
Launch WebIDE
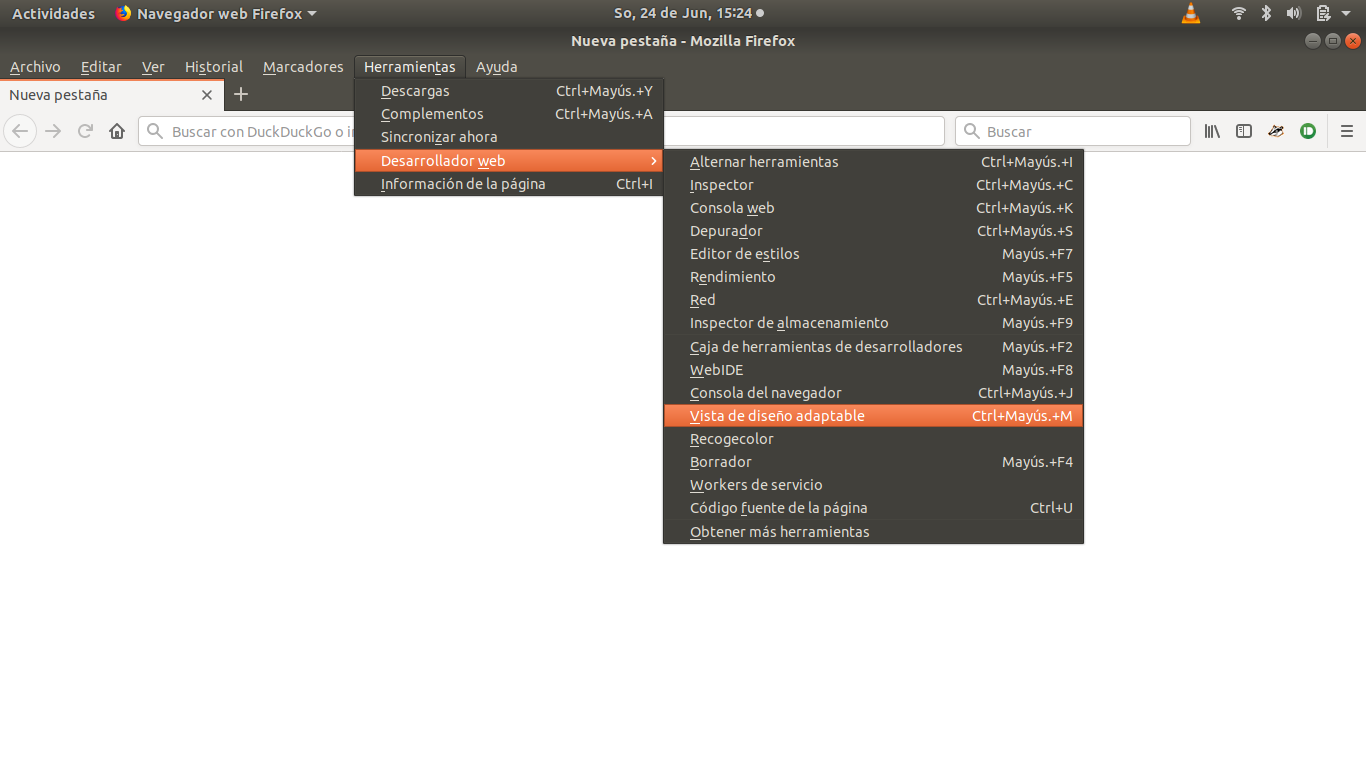point(873,370)
